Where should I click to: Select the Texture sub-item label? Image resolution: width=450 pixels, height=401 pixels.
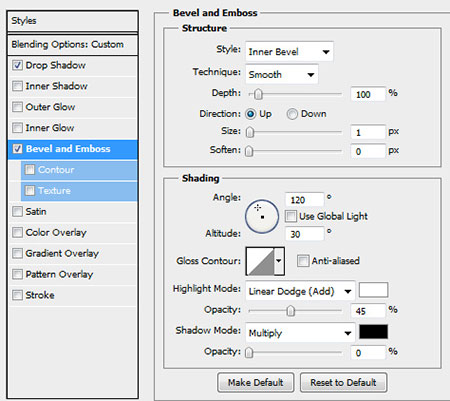[54, 191]
